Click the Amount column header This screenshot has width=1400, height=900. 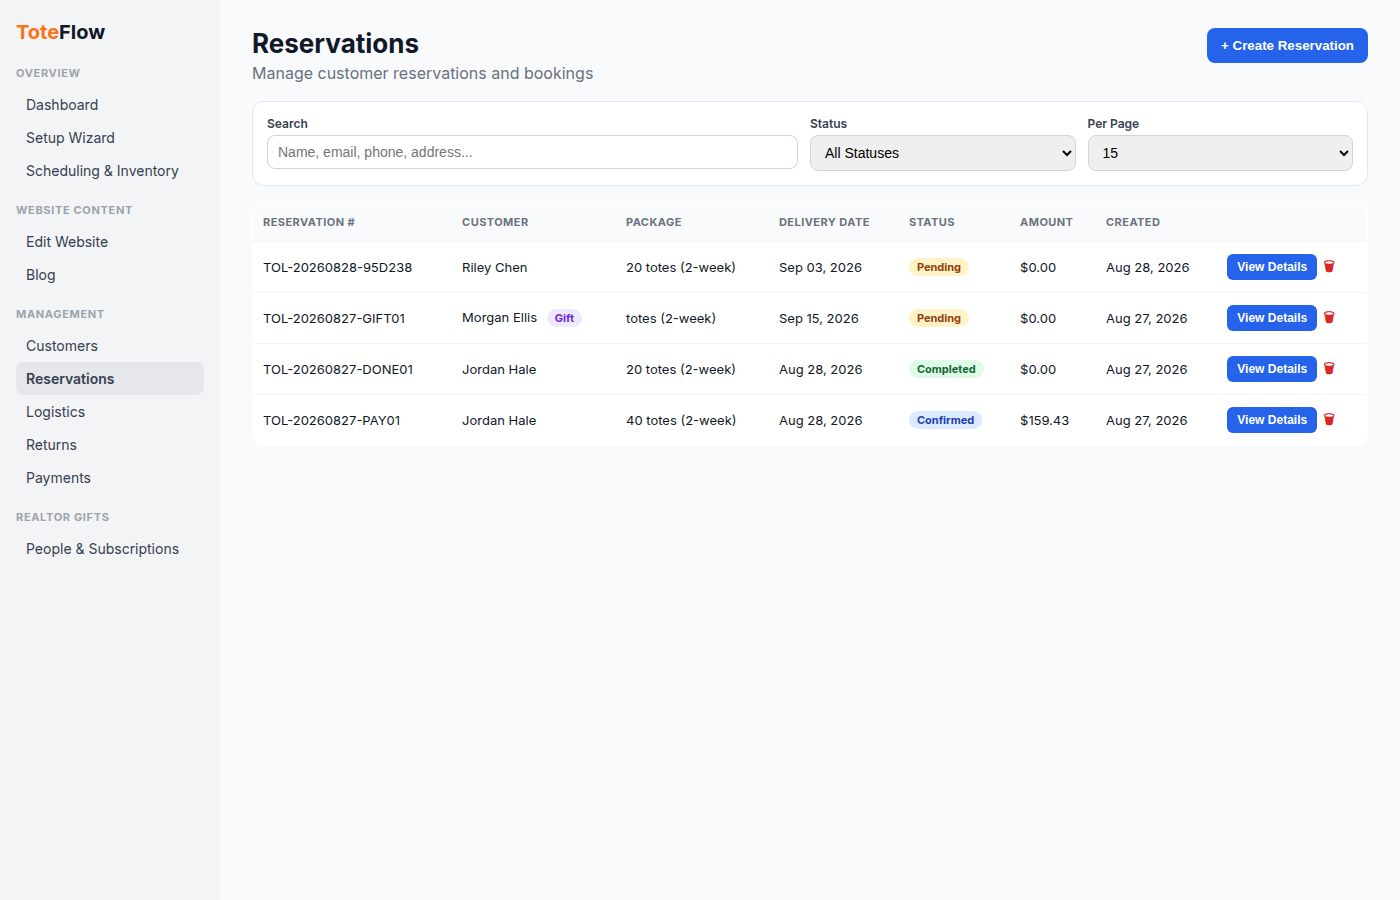[1046, 222]
